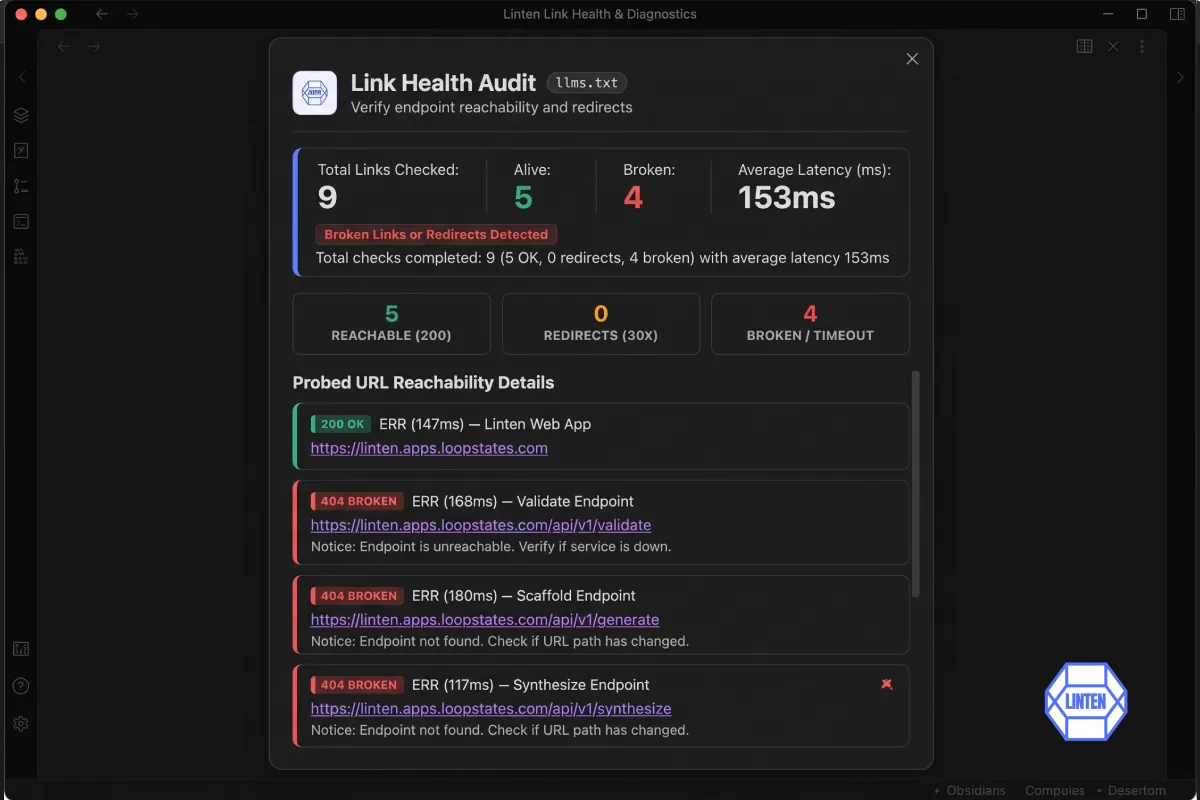Navigate back in the background pane
The height and width of the screenshot is (800, 1200).
click(64, 46)
